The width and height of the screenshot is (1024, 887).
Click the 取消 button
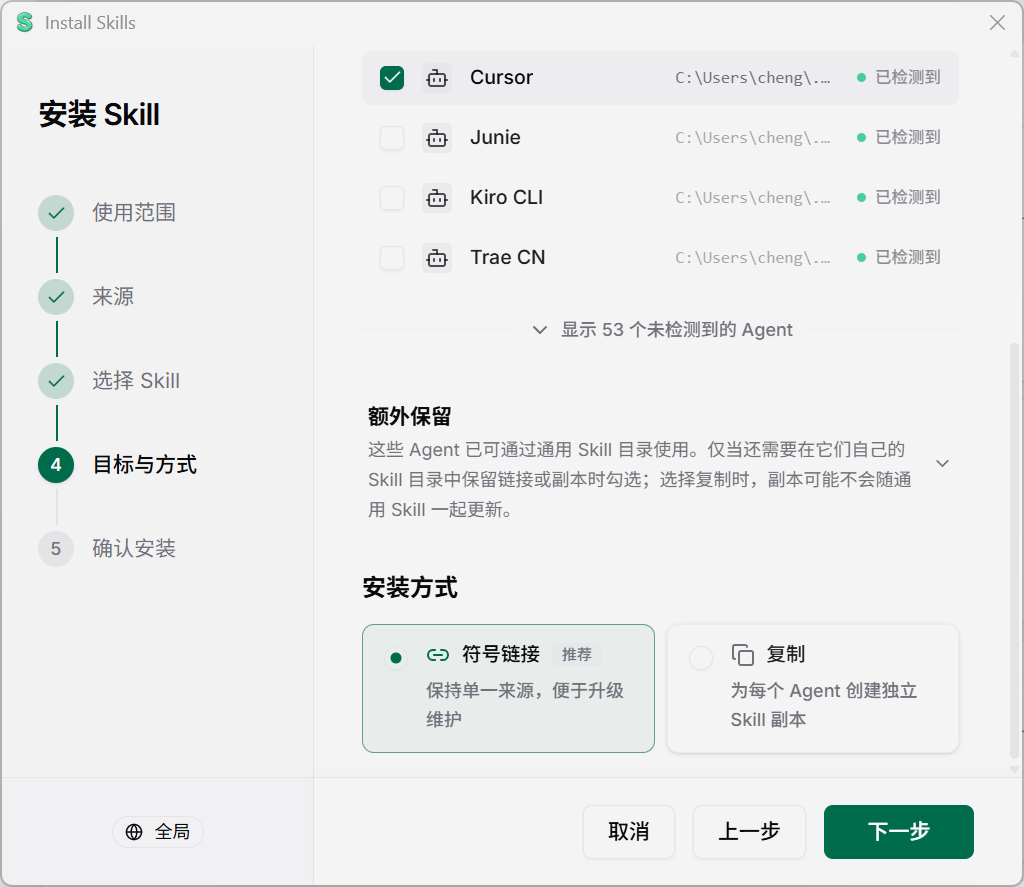(x=629, y=831)
